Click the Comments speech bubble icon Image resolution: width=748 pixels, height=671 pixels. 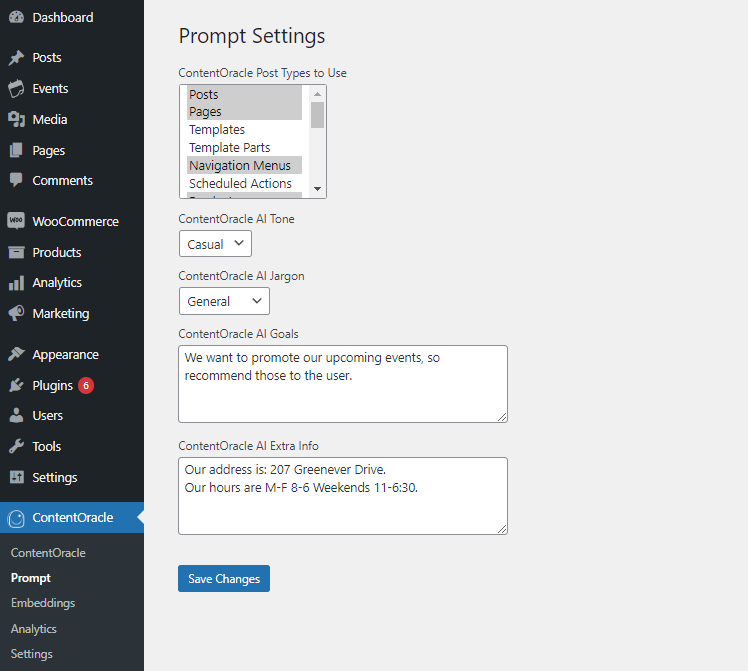tap(16, 180)
